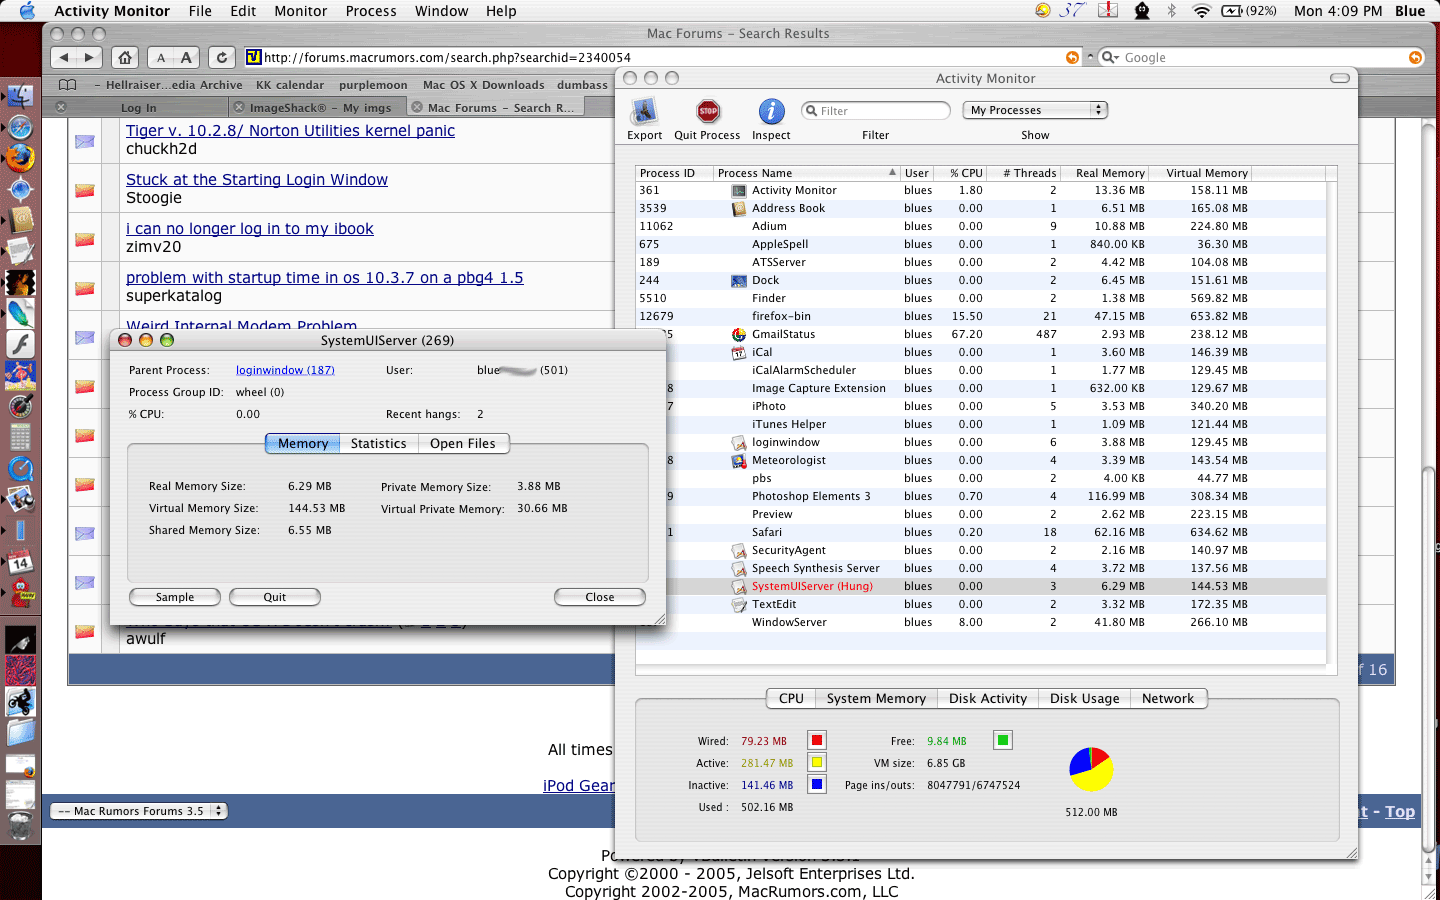Switch to the Statistics tab
Screen dimensions: 1440x900
378,443
